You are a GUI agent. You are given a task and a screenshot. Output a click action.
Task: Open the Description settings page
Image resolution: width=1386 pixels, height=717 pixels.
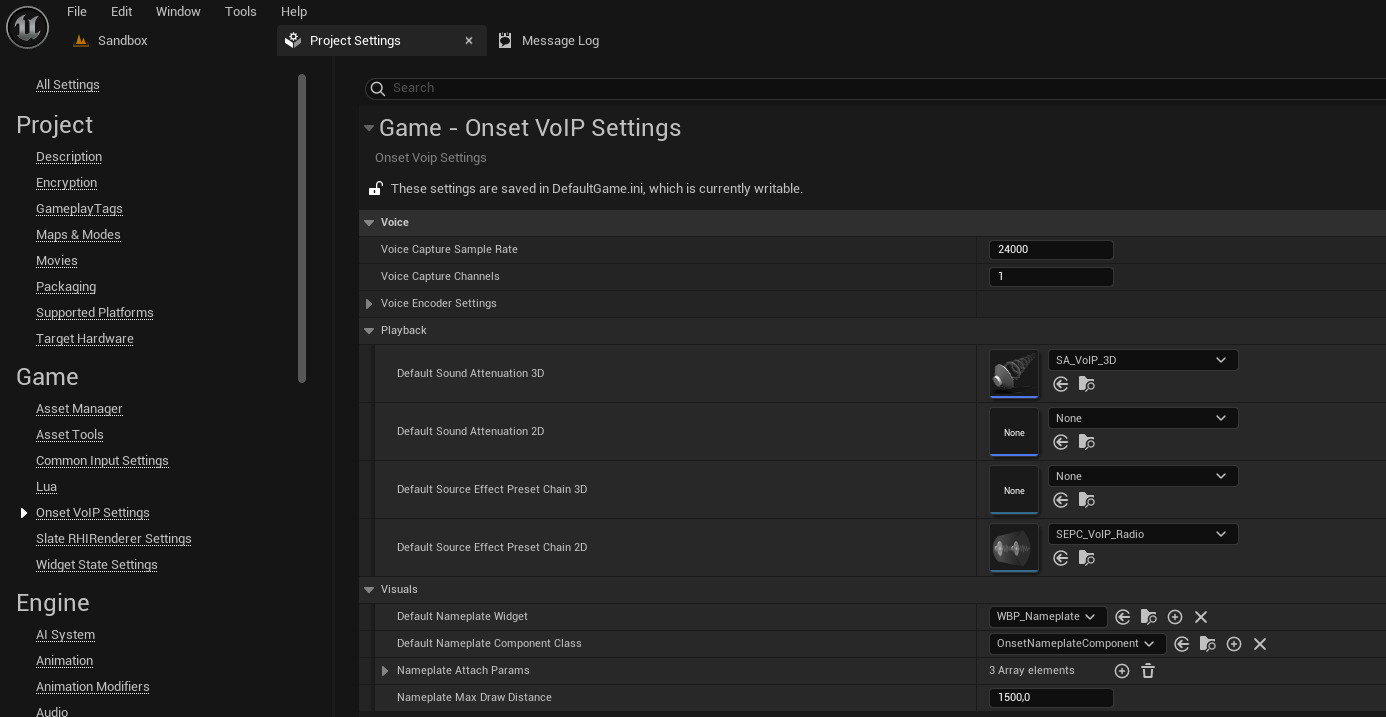[x=69, y=157]
